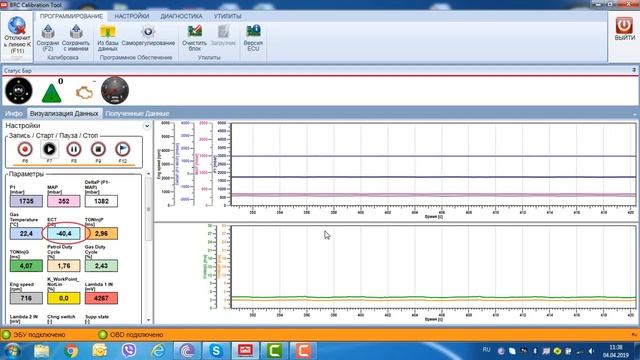Screen dimensions: 640x360
Task: Click the parameters panel scroll-down arrow
Action: click(x=148, y=320)
